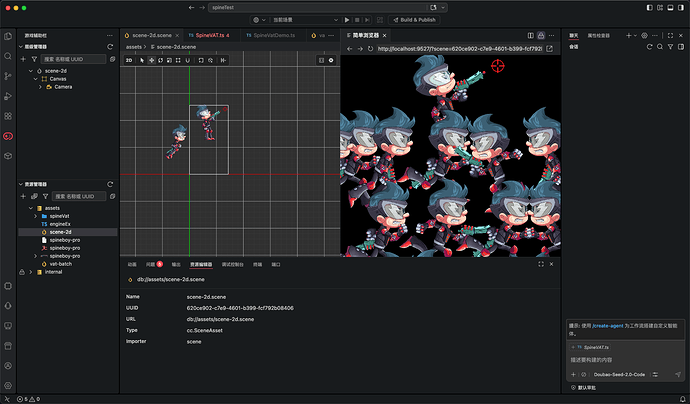Switch to the inspector tab in right panel
The width and height of the screenshot is (690, 404).
[x=598, y=36]
